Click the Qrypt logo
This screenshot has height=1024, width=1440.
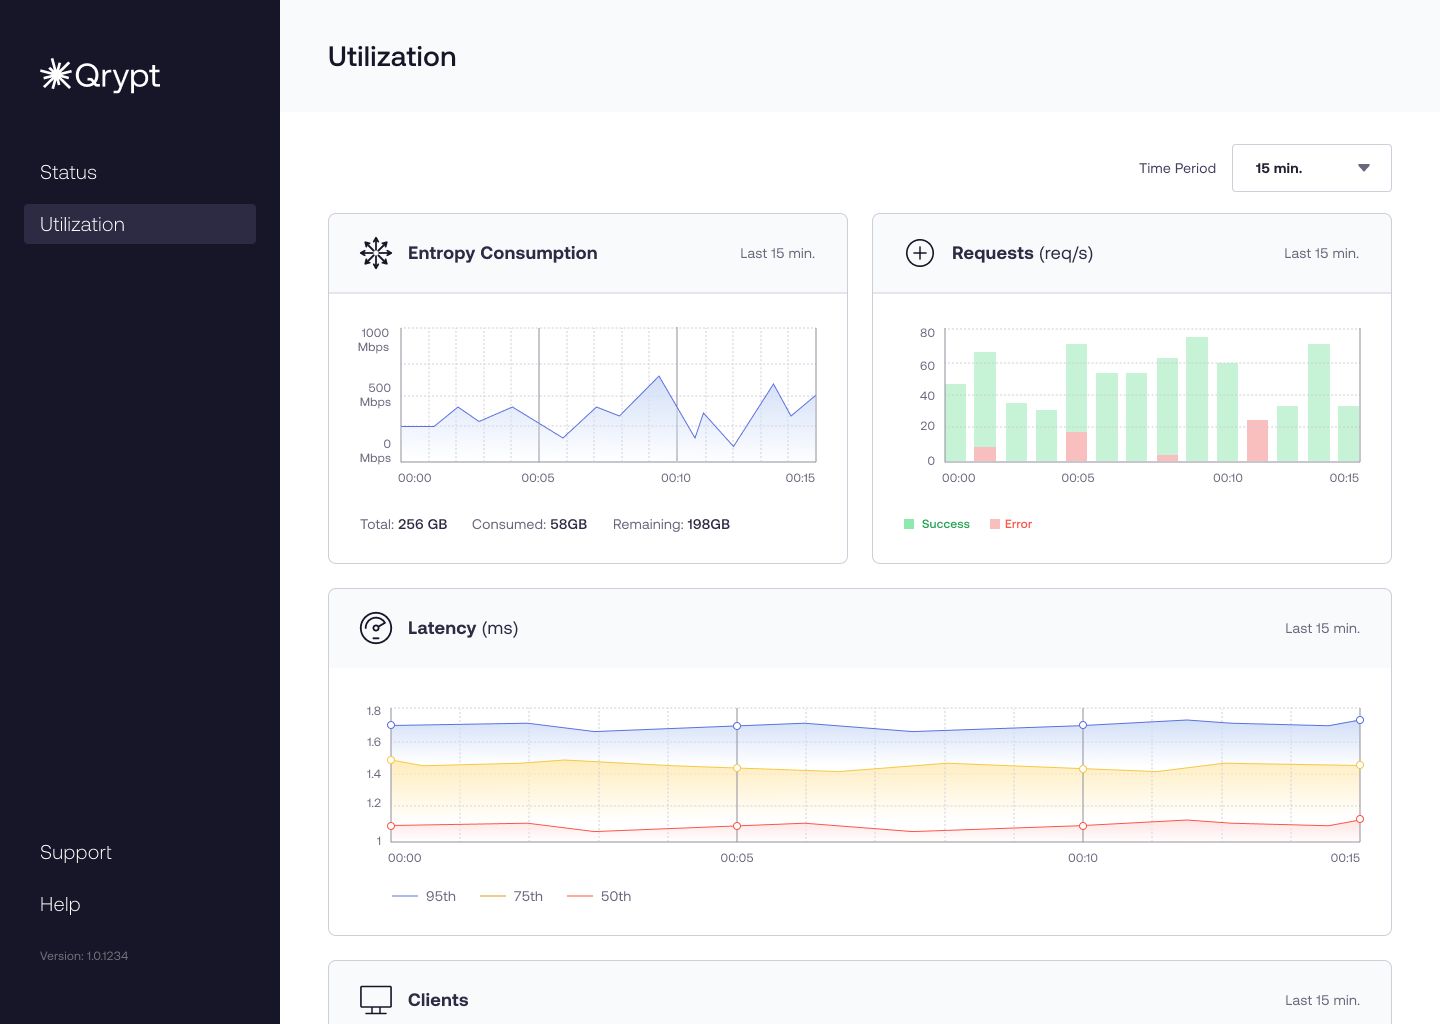(100, 75)
